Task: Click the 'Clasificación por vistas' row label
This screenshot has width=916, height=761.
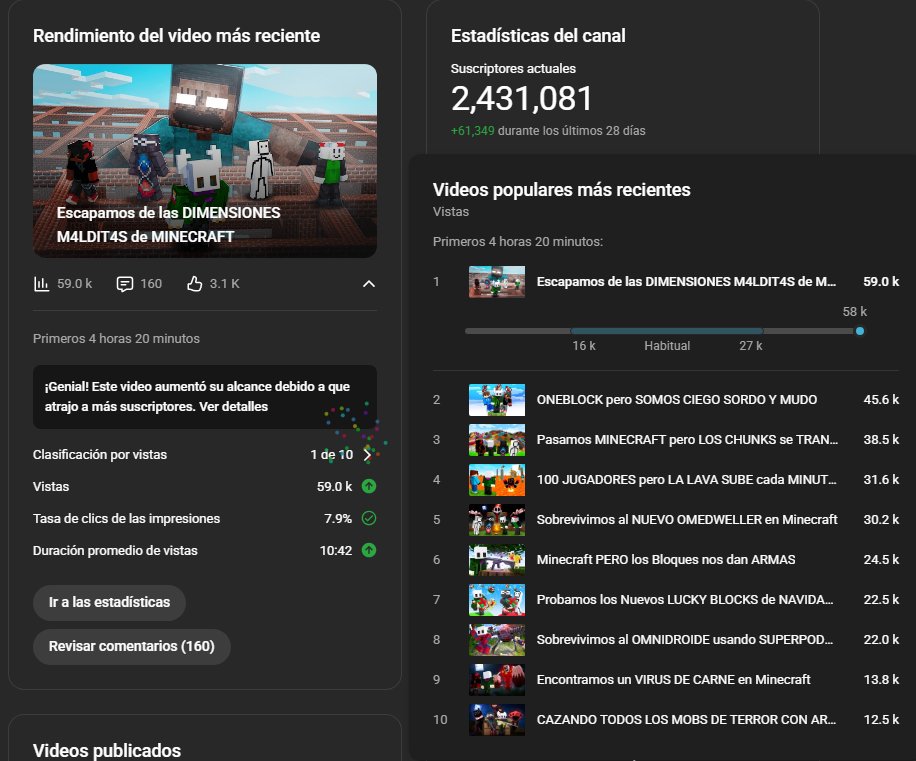Action: click(x=100, y=454)
